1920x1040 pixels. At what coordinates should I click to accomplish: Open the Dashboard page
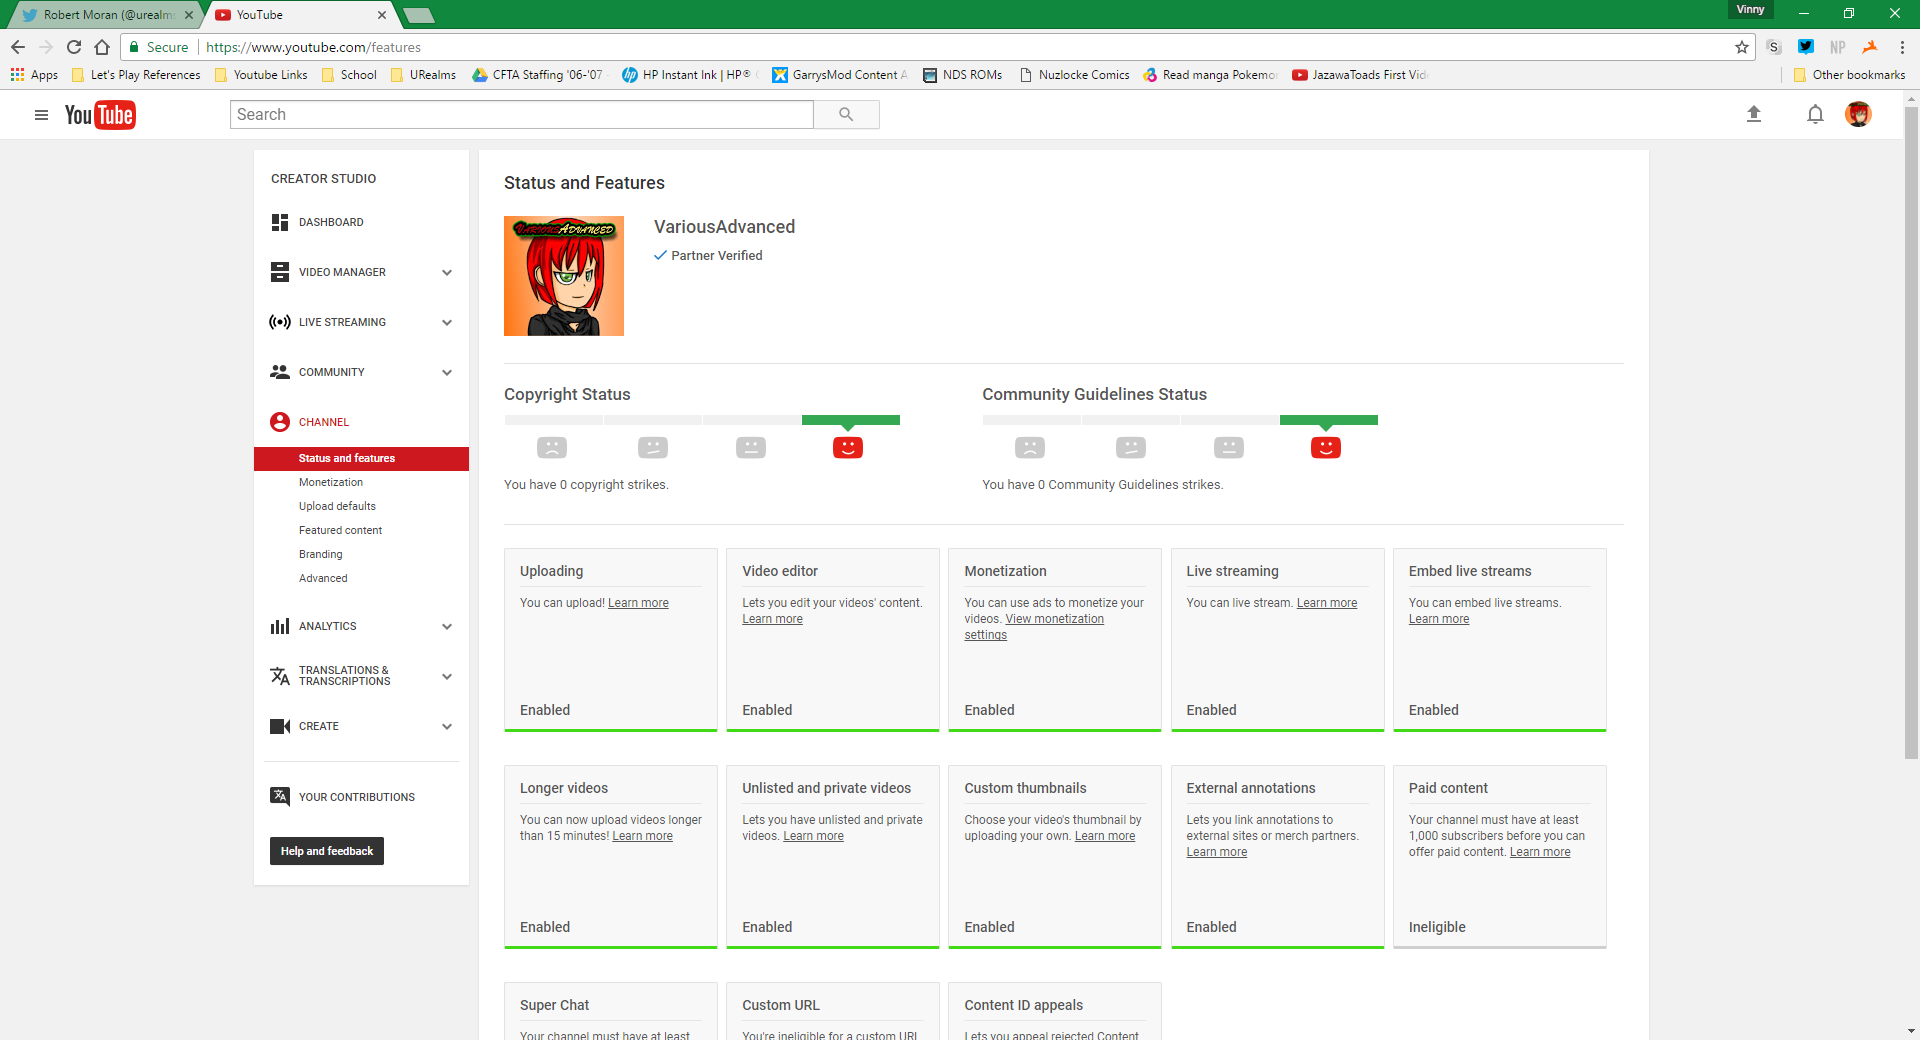click(x=331, y=222)
